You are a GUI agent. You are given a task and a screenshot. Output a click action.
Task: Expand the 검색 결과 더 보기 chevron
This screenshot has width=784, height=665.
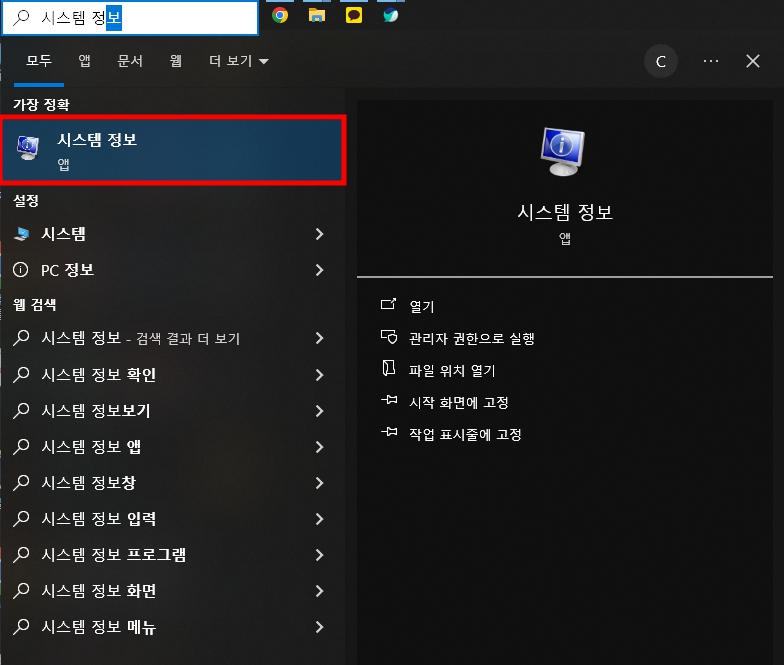pyautogui.click(x=320, y=338)
